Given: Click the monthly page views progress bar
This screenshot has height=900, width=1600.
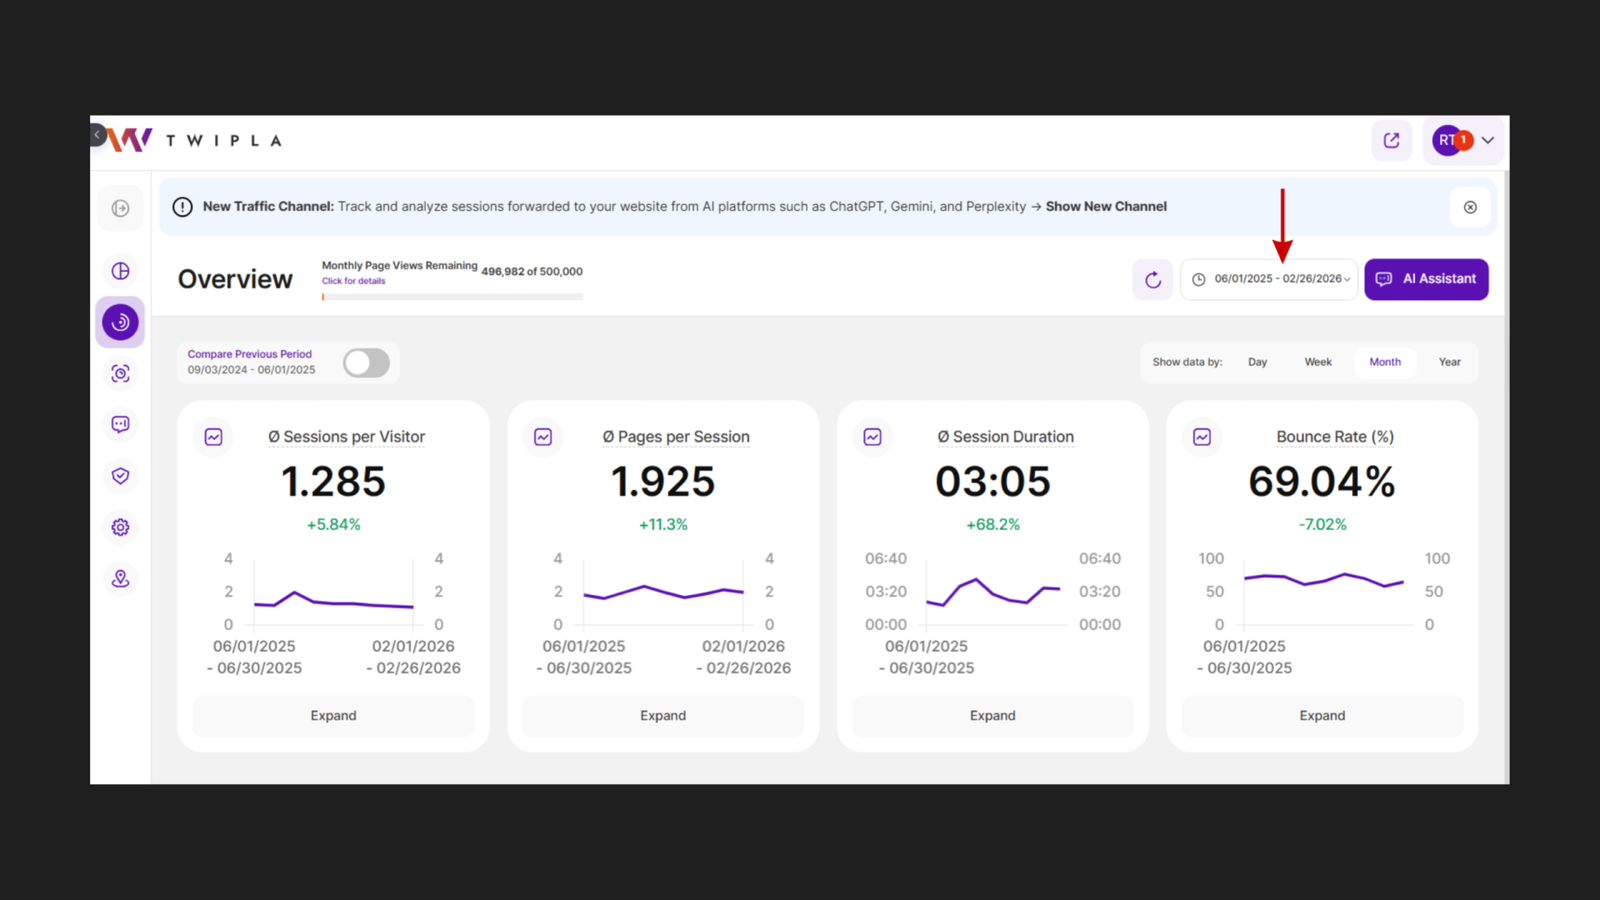Looking at the screenshot, I should click(450, 296).
